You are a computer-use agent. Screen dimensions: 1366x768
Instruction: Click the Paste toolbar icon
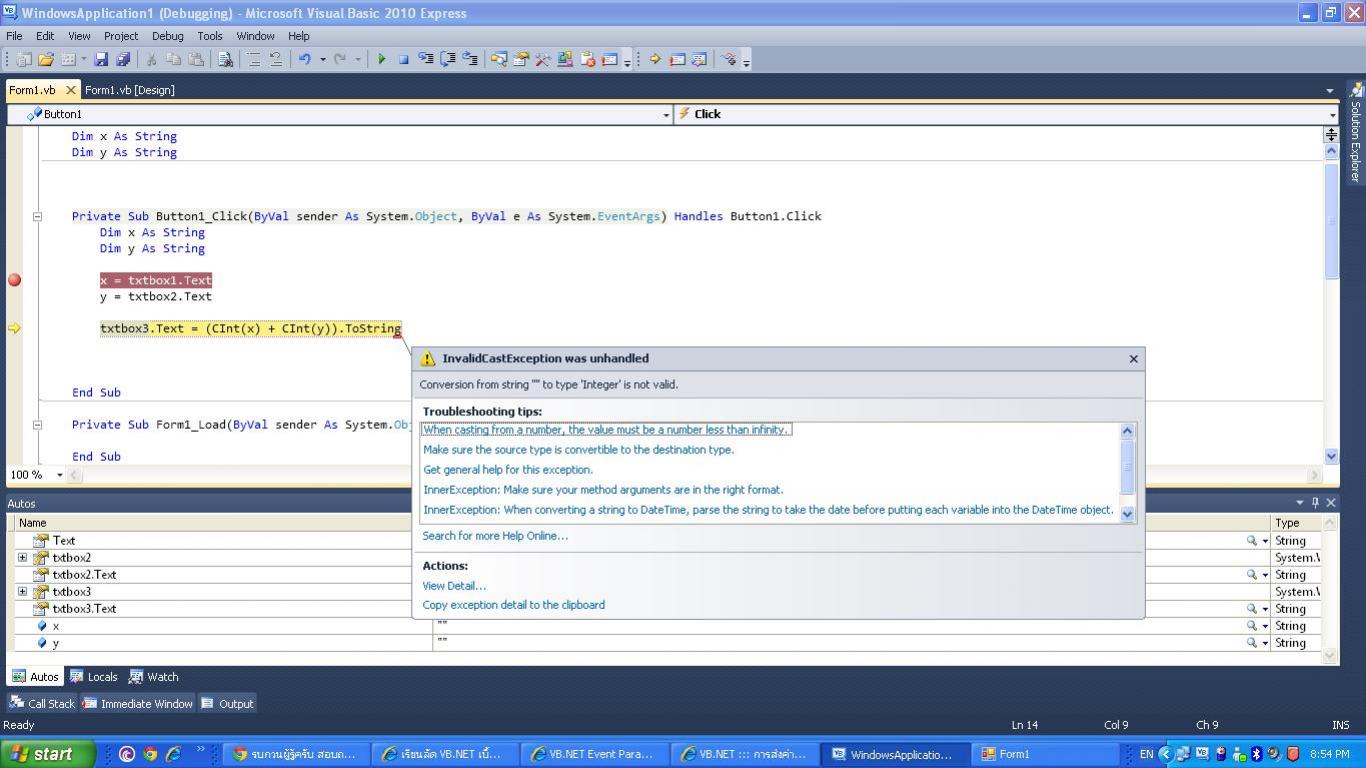(196, 59)
